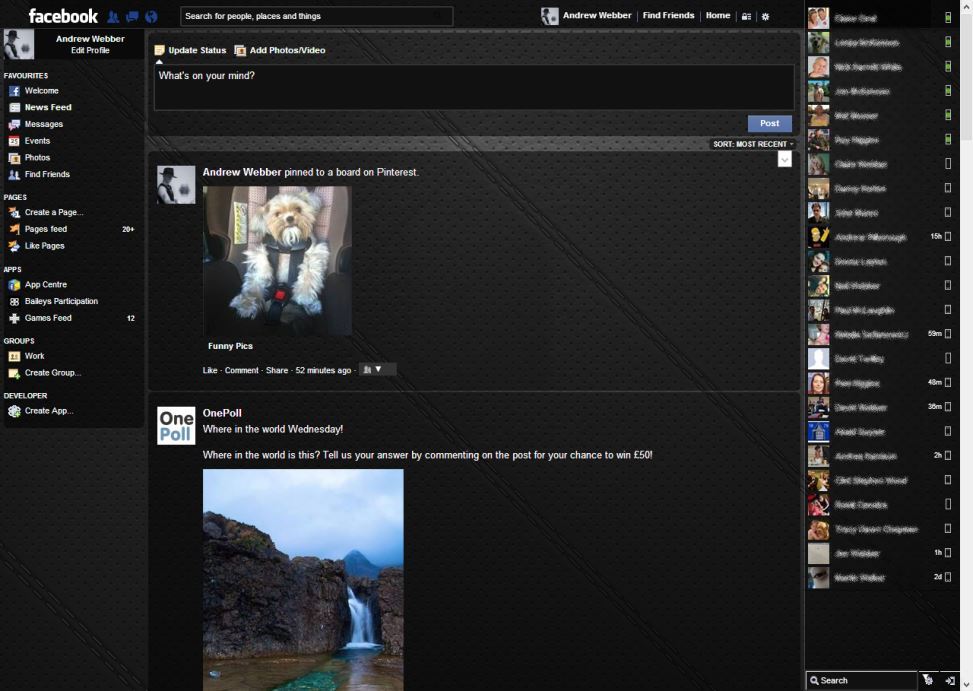973x691 pixels.
Task: Click Andrew Webber name in Pinterest post
Action: point(241,172)
